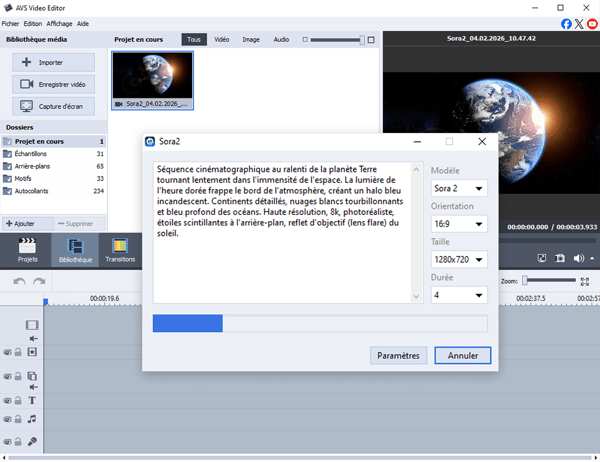Switch to the Vidéo filter tab
The height and width of the screenshot is (462, 600).
tap(222, 39)
